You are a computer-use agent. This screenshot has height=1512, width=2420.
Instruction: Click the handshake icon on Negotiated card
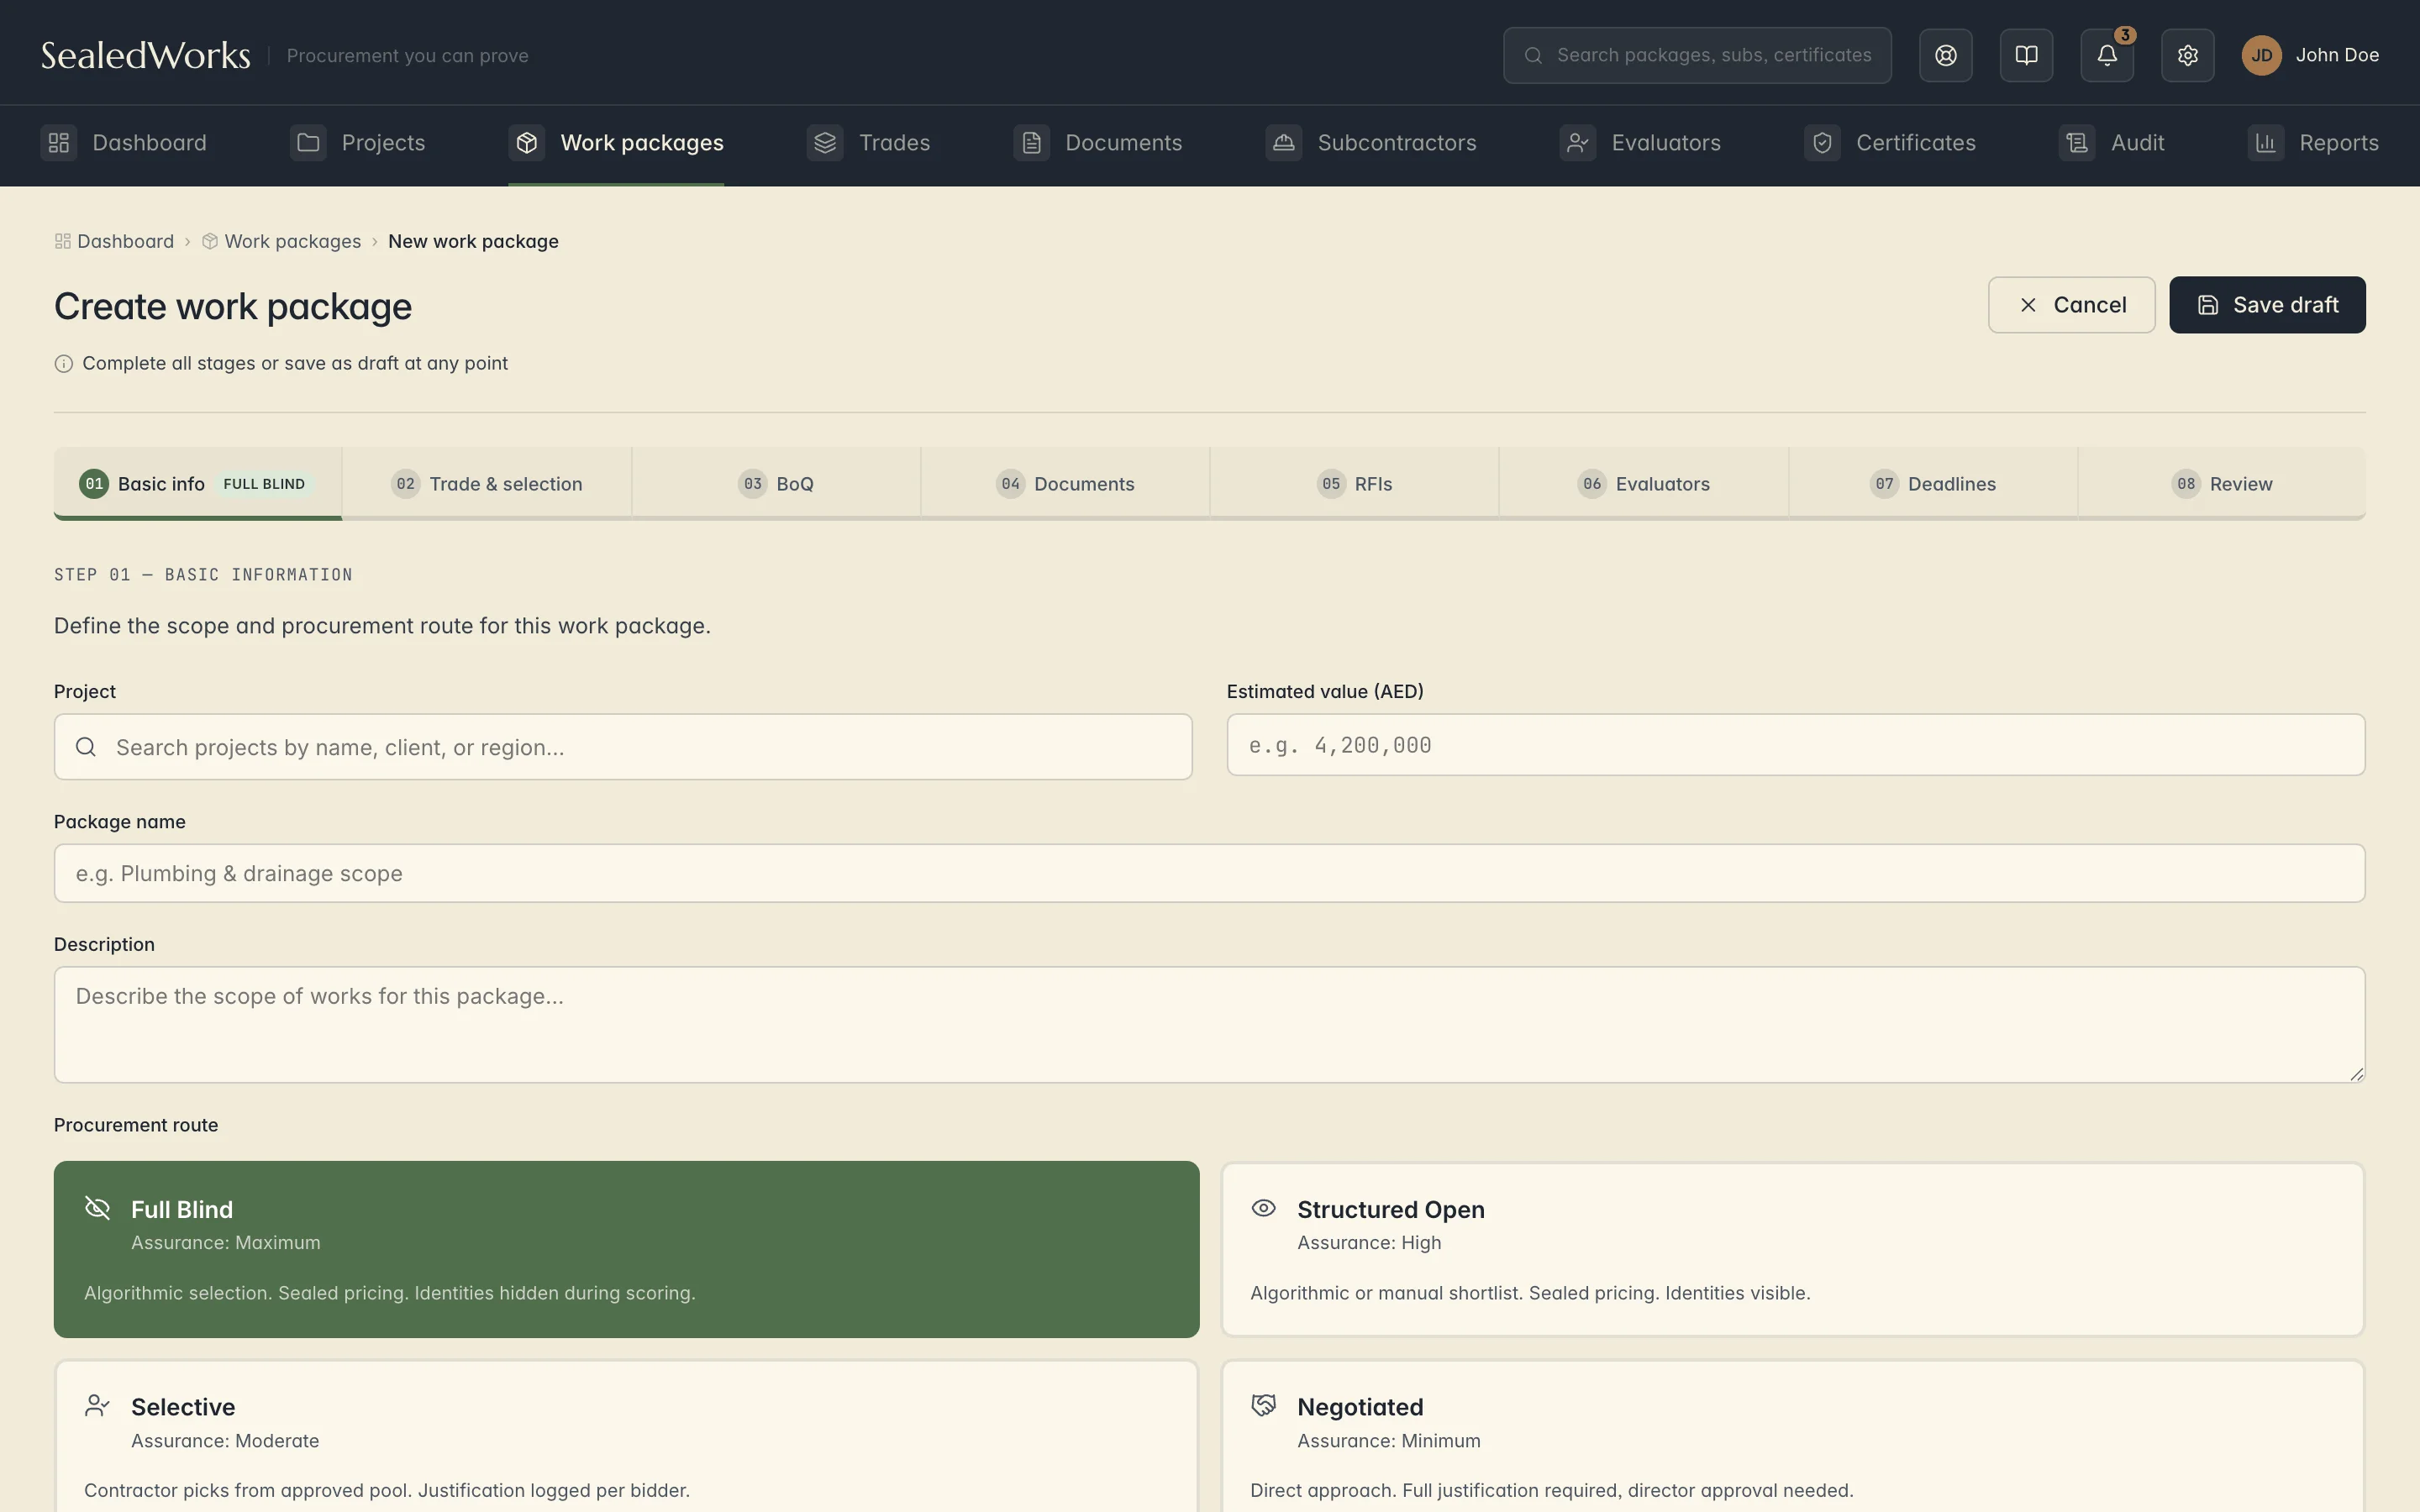pos(1263,1405)
